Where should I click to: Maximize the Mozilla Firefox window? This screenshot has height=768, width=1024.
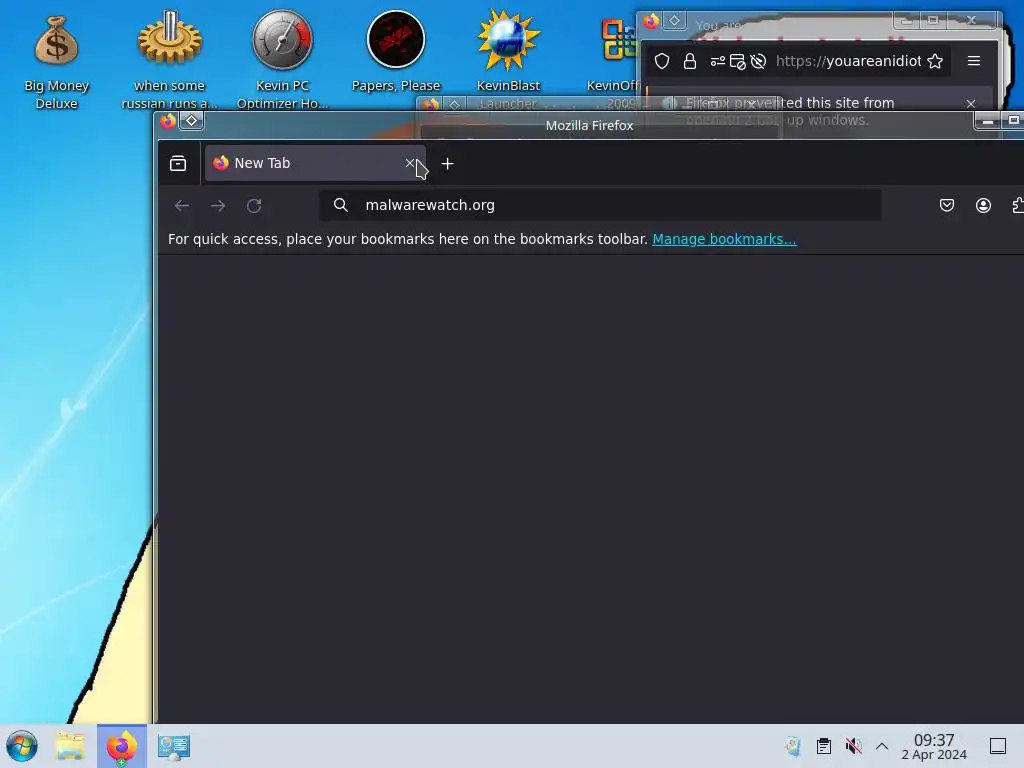(x=1014, y=121)
